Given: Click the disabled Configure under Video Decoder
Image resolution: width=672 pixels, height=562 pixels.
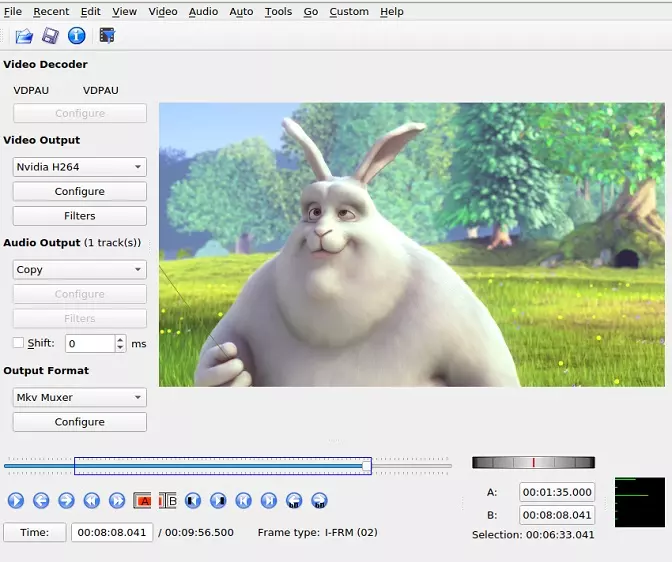Looking at the screenshot, I should click(80, 113).
